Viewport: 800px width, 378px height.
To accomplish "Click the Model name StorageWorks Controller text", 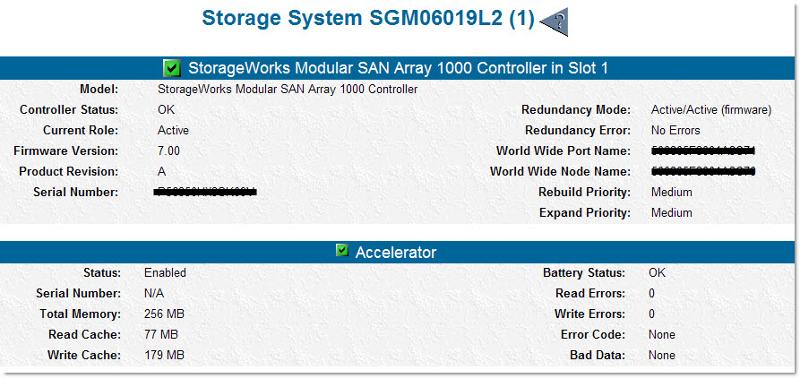I will [x=288, y=89].
